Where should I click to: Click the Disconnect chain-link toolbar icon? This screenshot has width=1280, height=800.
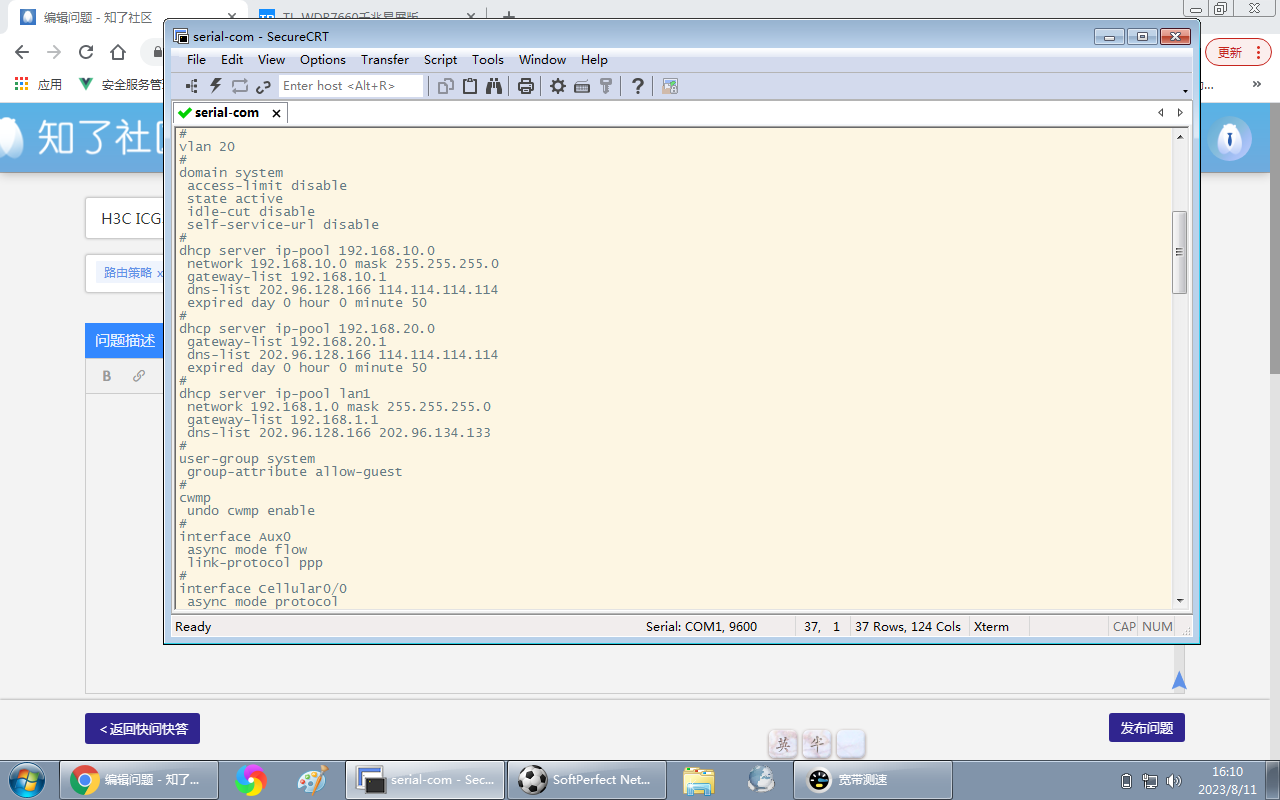[x=263, y=86]
